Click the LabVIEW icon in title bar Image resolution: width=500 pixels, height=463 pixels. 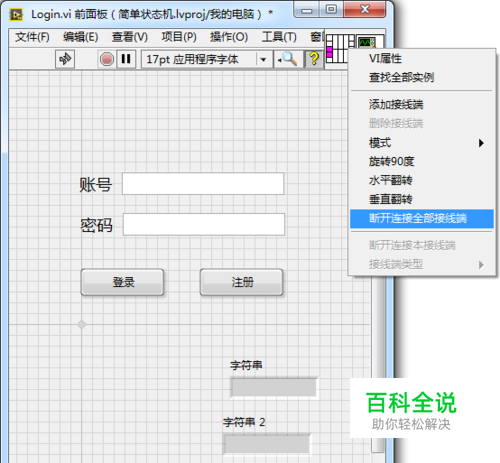[x=16, y=15]
